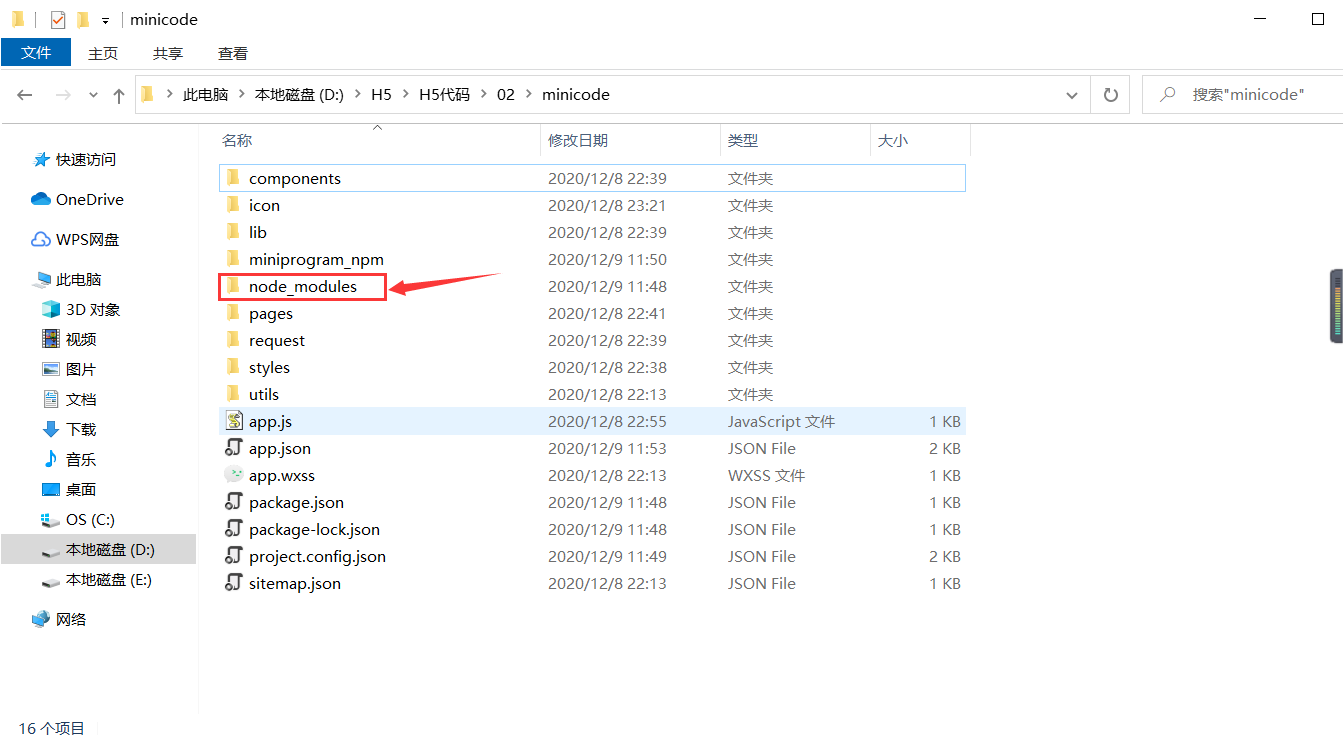Click the new folder quick-access icon
This screenshot has height=744, width=1343.
83,19
